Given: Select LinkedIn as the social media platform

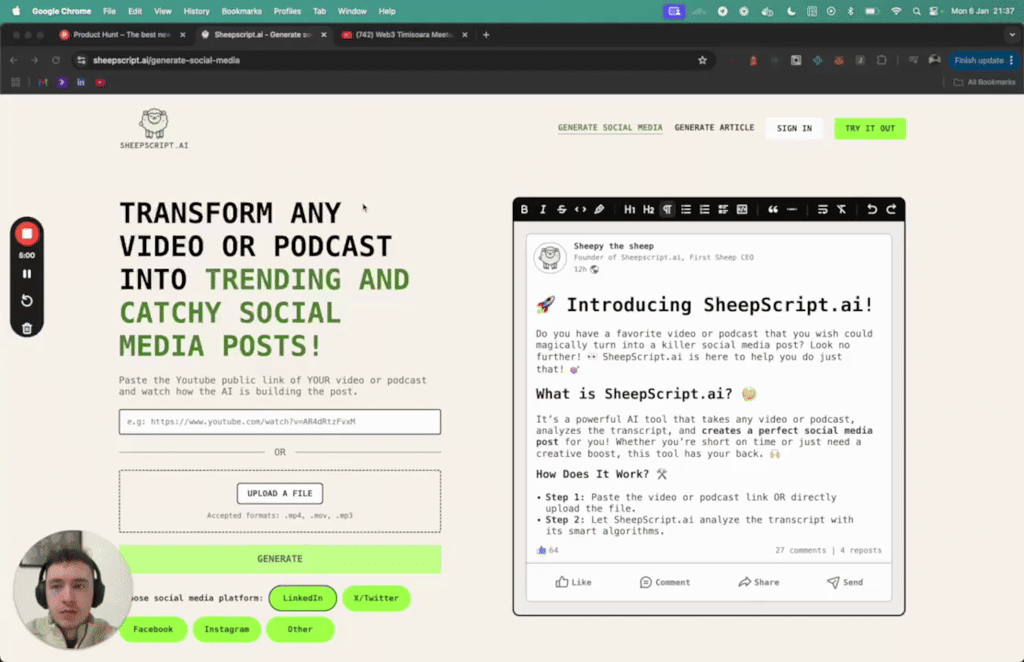Looking at the screenshot, I should 302,598.
